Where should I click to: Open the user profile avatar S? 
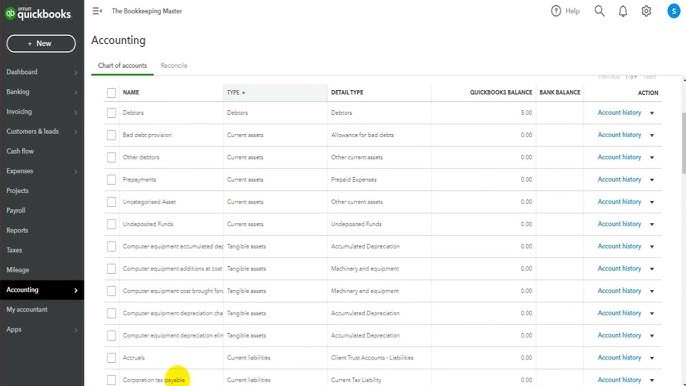pos(674,11)
